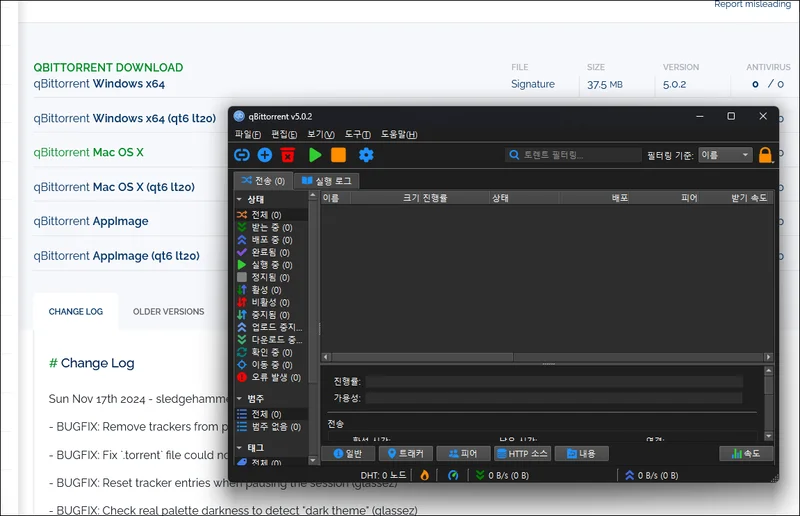800x516 pixels.
Task: Open qBittorrent AppImage link on webpage
Action: [91, 221]
